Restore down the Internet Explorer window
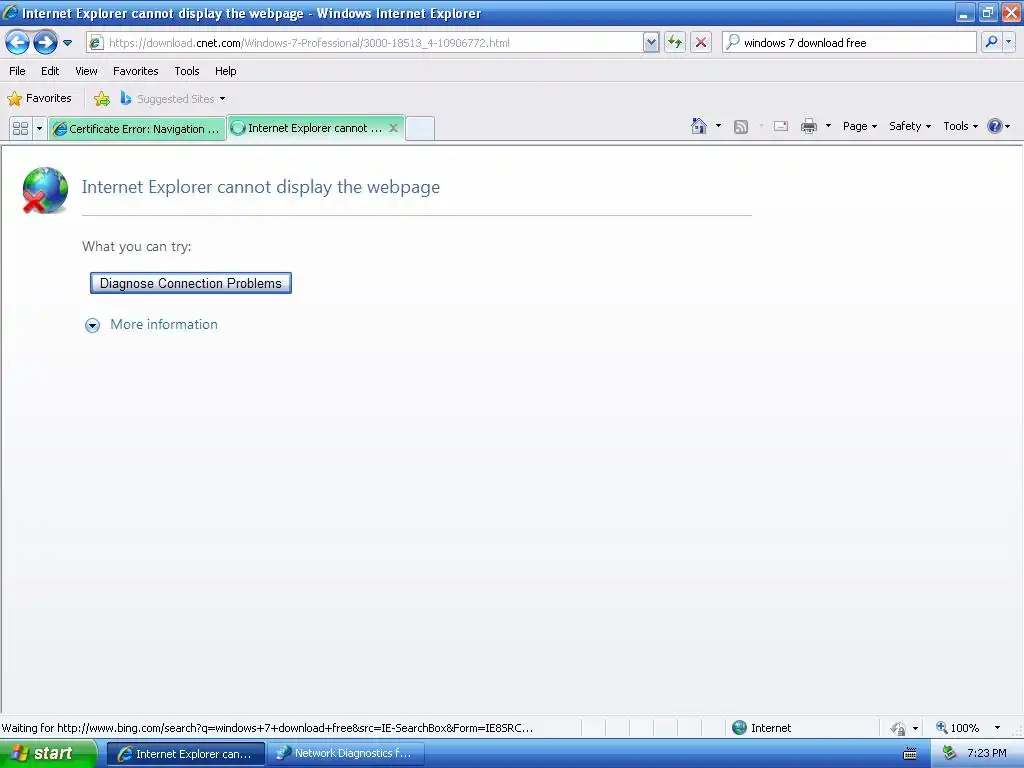 [x=988, y=12]
